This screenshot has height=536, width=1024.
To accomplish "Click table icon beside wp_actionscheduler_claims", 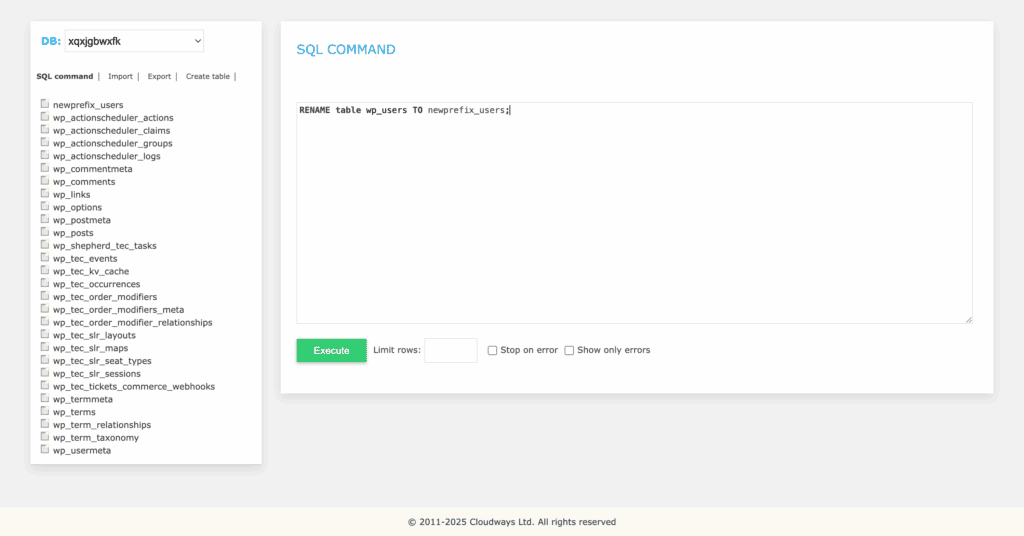I will pyautogui.click(x=44, y=129).
